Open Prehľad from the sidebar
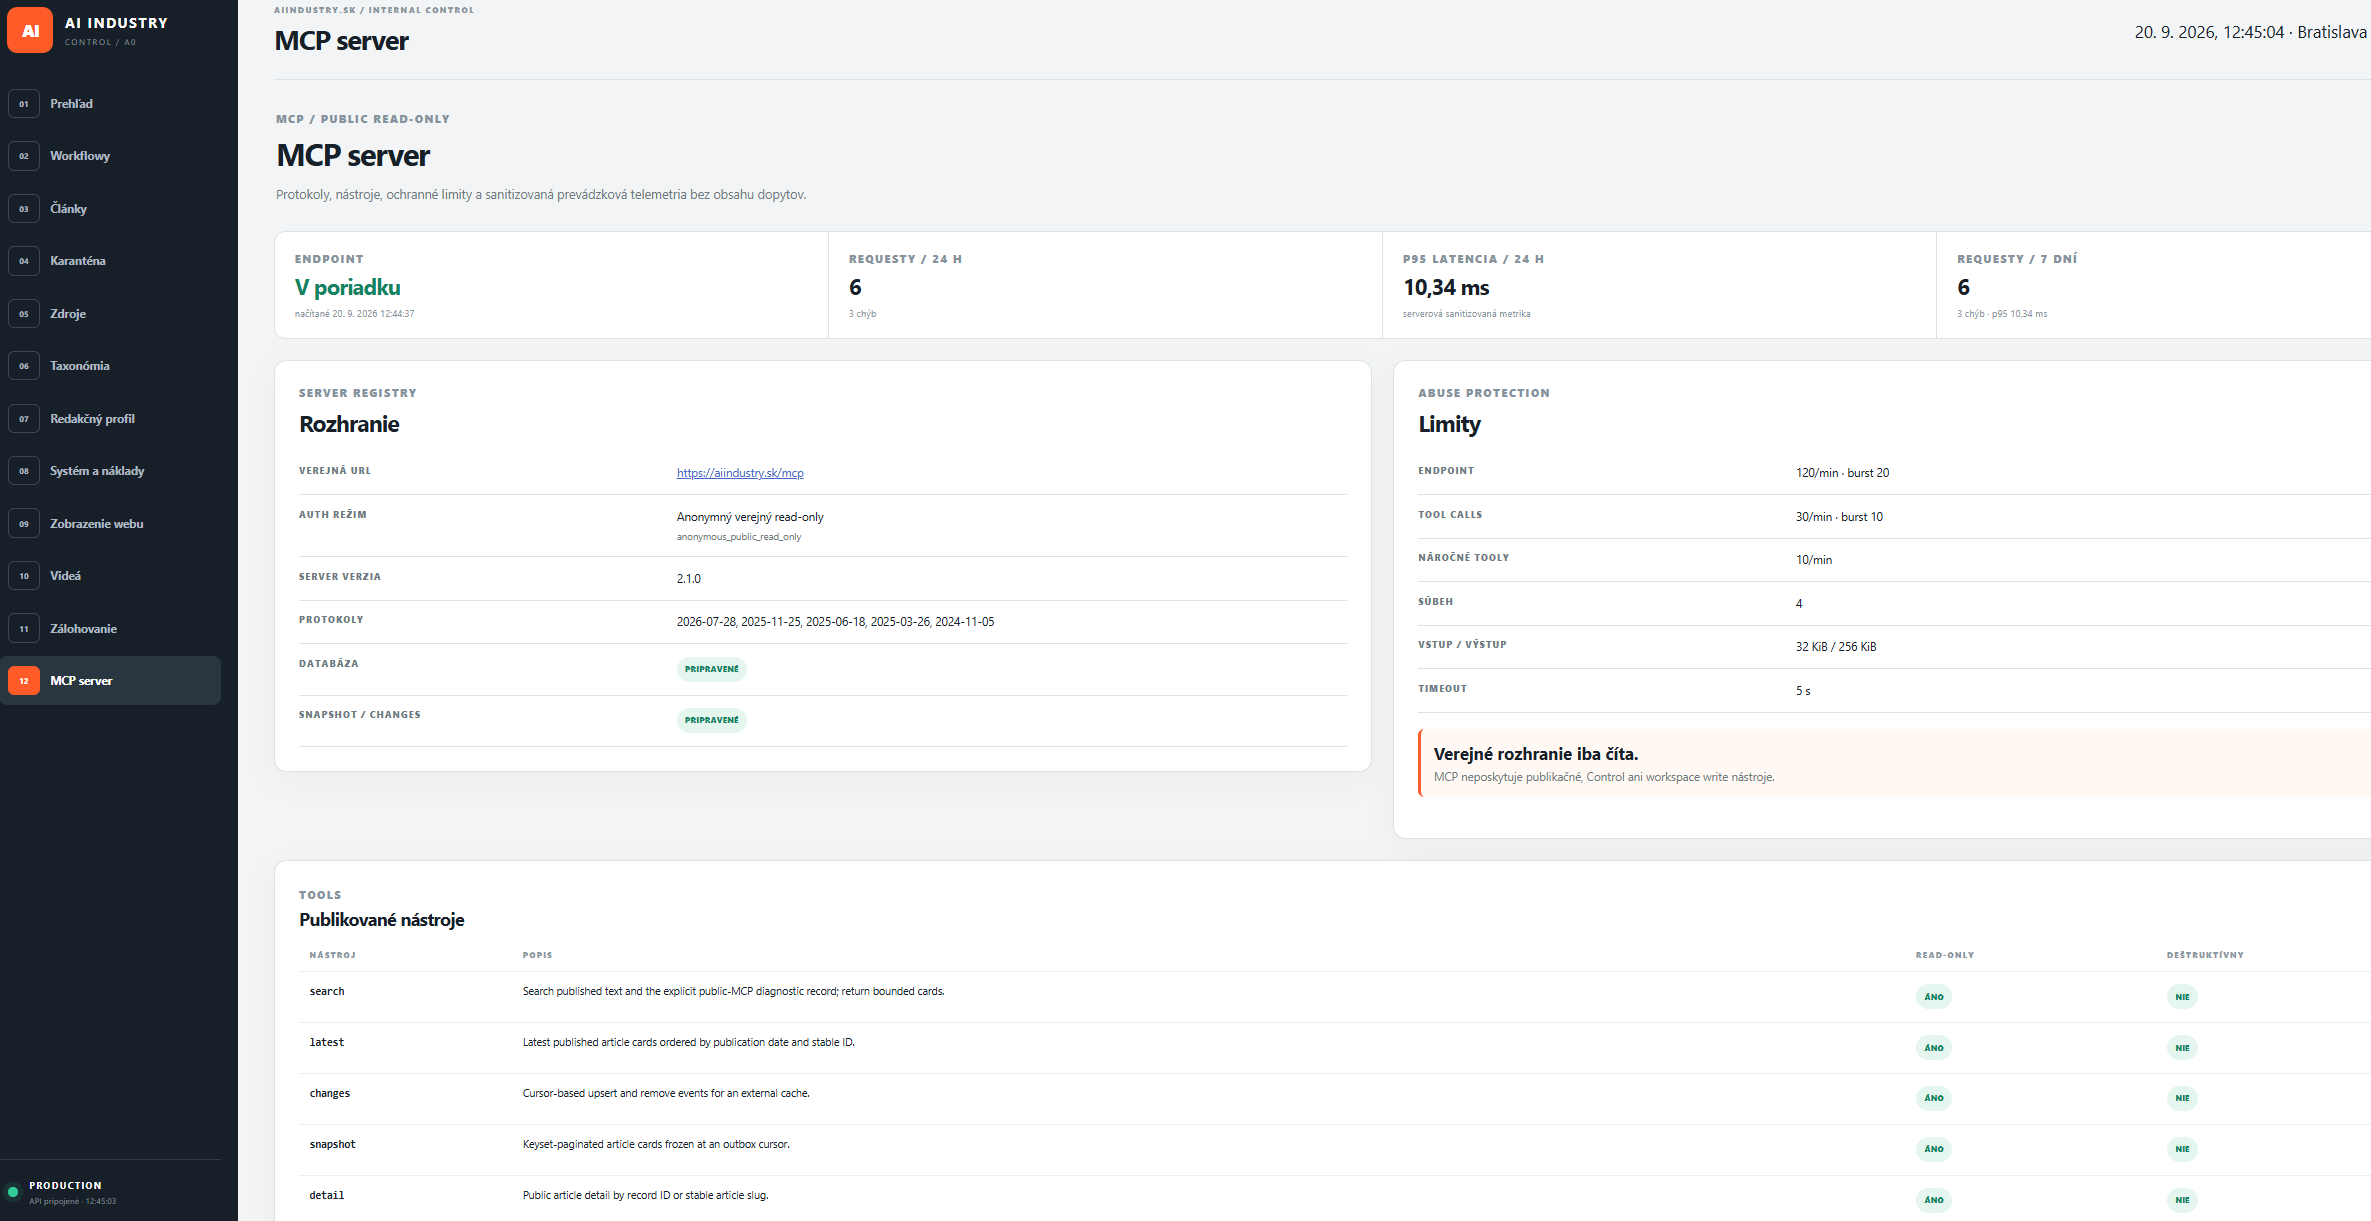The height and width of the screenshot is (1221, 2371). [x=110, y=104]
